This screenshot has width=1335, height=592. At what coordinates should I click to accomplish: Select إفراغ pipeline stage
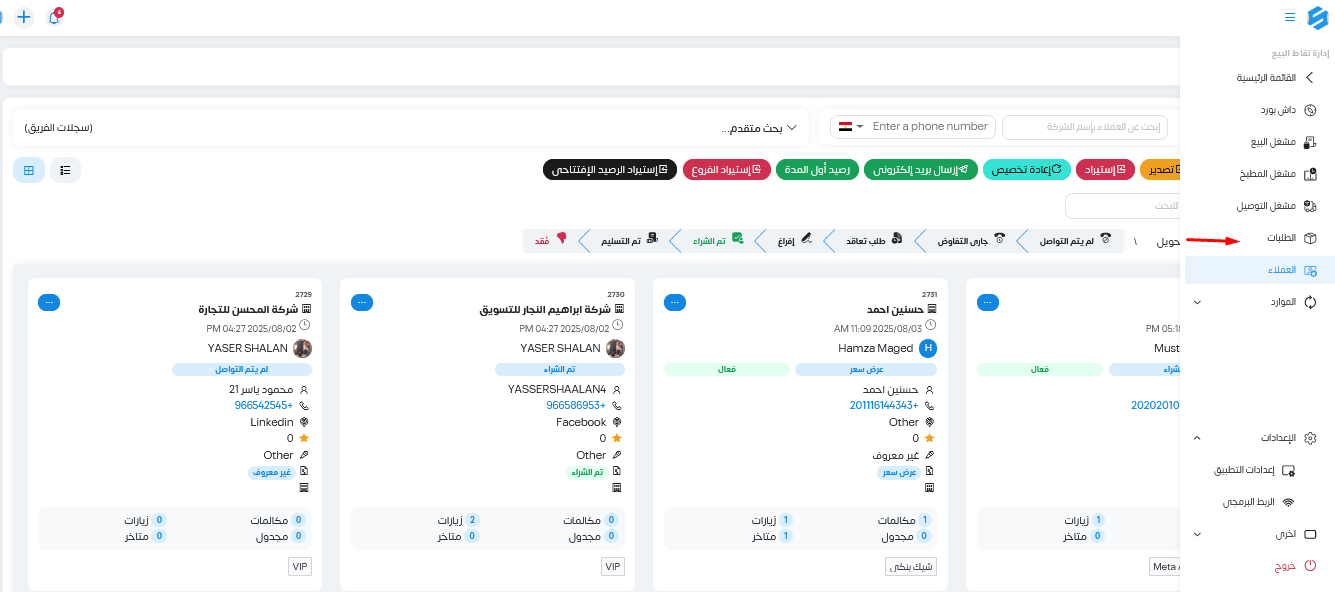pyautogui.click(x=795, y=241)
